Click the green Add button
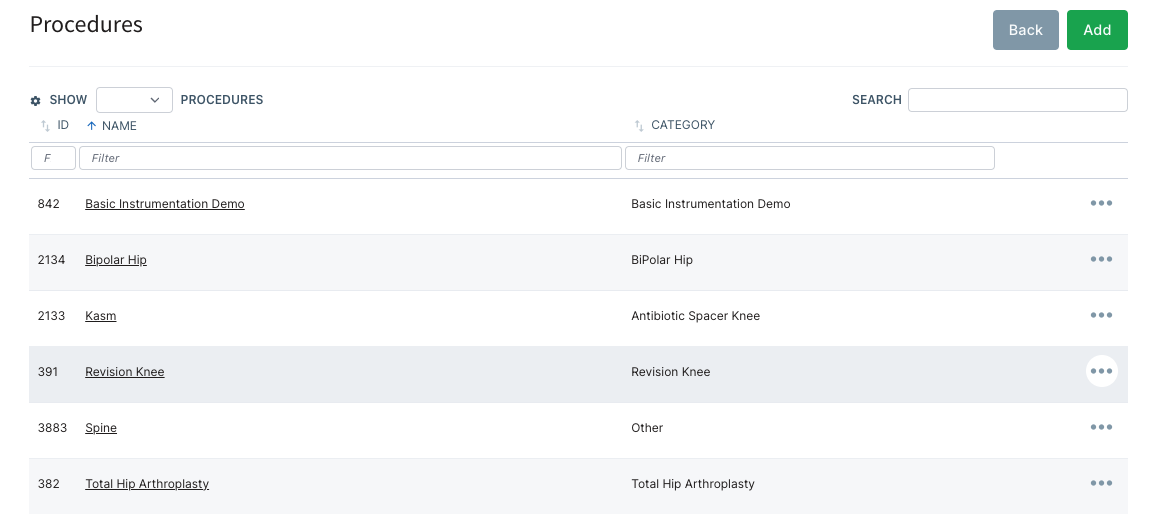Image resolution: width=1150 pixels, height=514 pixels. pos(1097,30)
